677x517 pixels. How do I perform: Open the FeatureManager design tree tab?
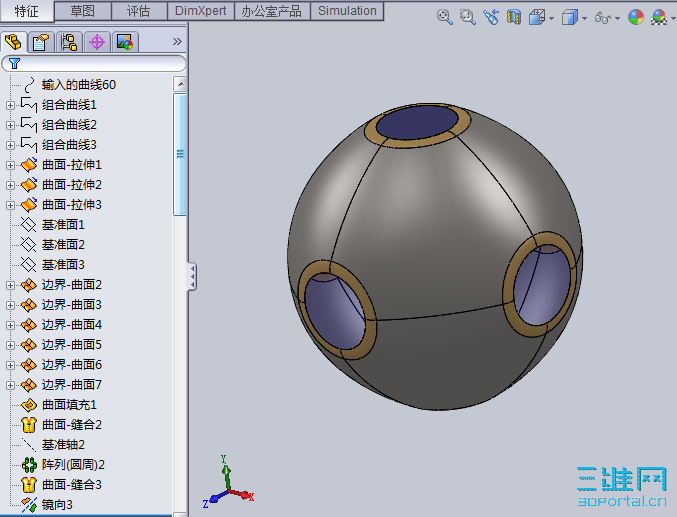pos(13,42)
